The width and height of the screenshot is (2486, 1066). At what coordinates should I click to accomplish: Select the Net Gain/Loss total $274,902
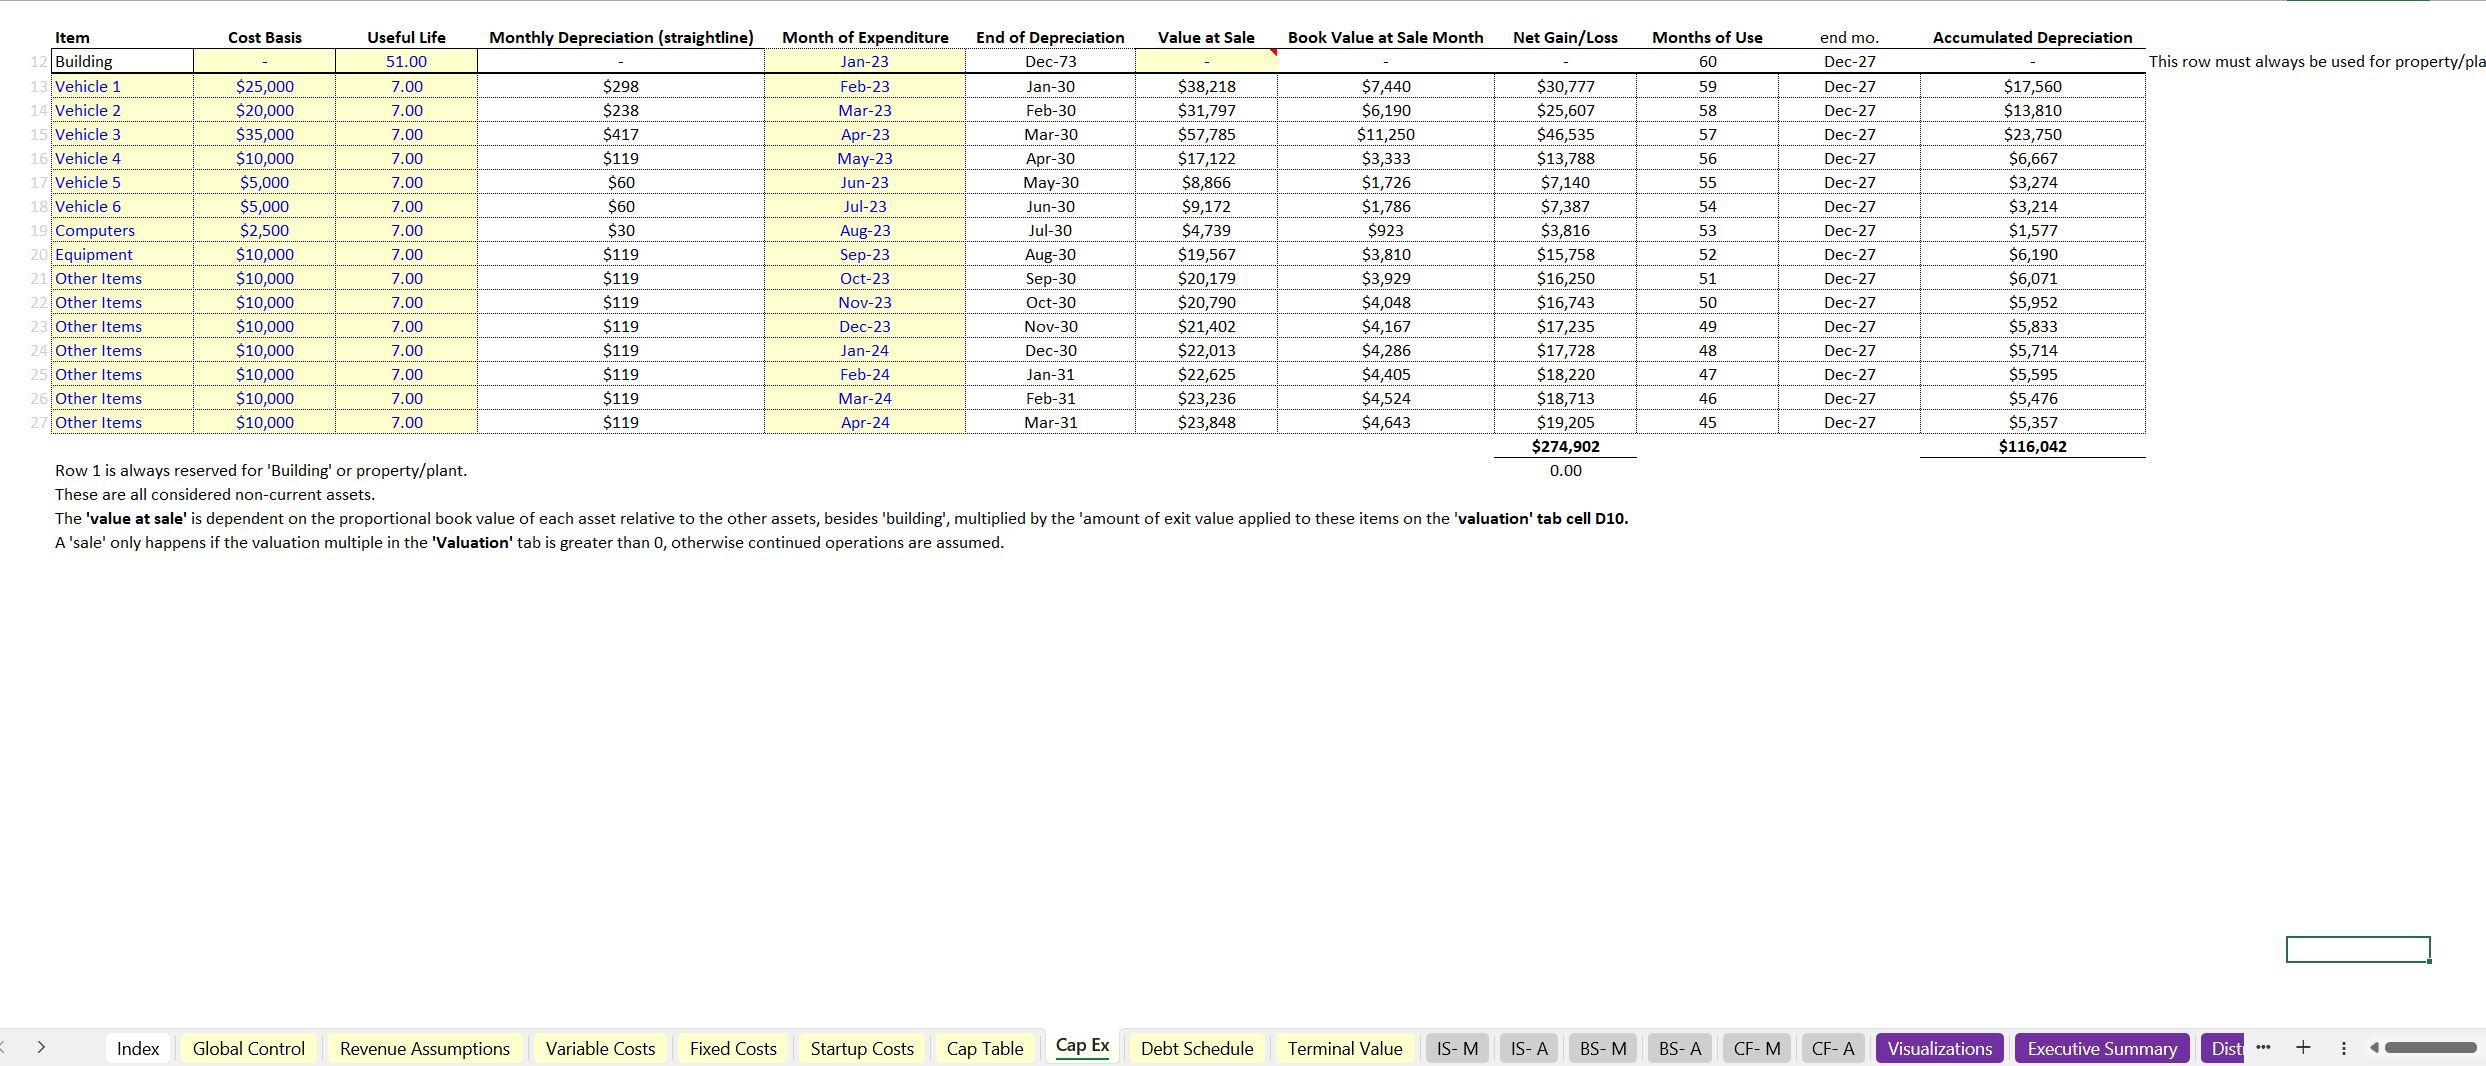[1565, 446]
